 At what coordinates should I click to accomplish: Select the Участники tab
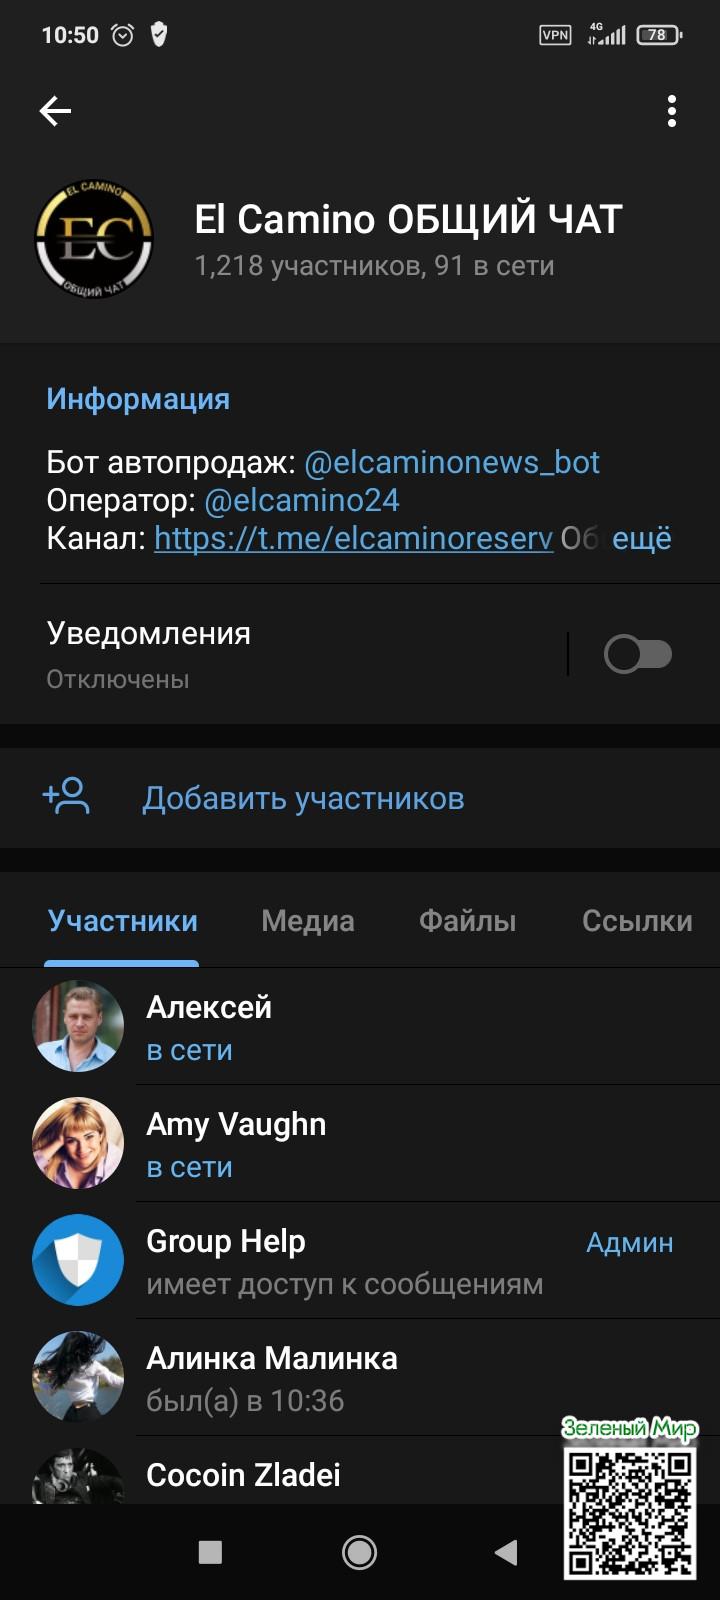(x=123, y=921)
